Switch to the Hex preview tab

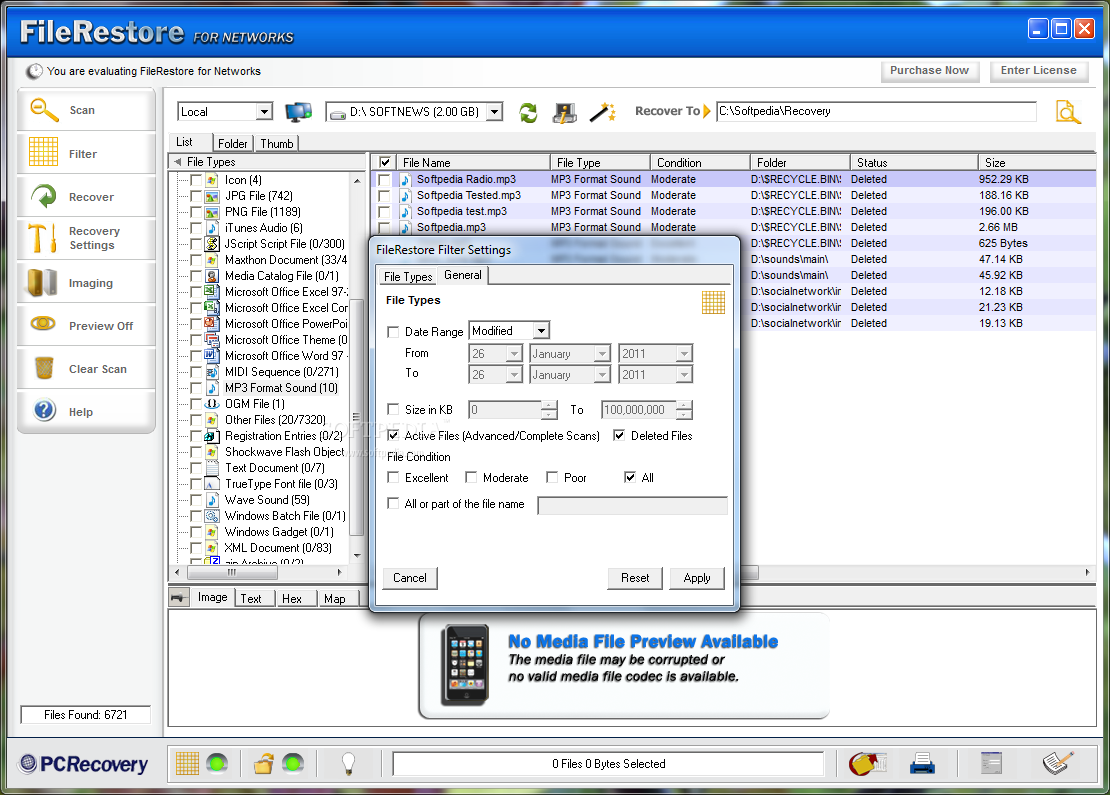pos(292,599)
